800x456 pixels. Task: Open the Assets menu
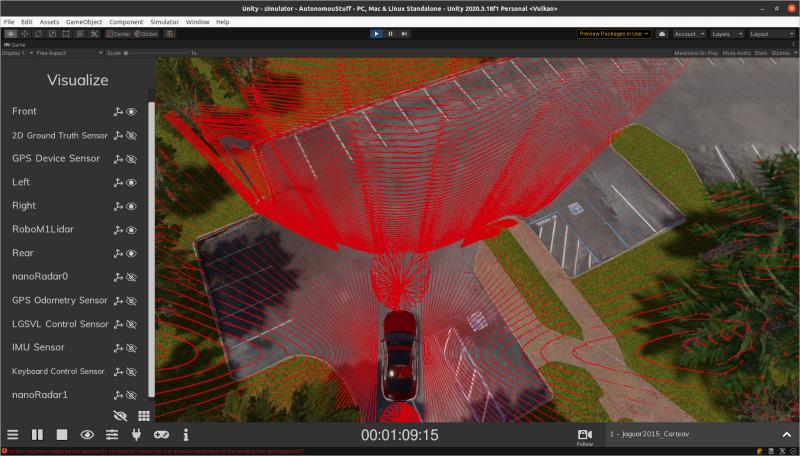49,22
